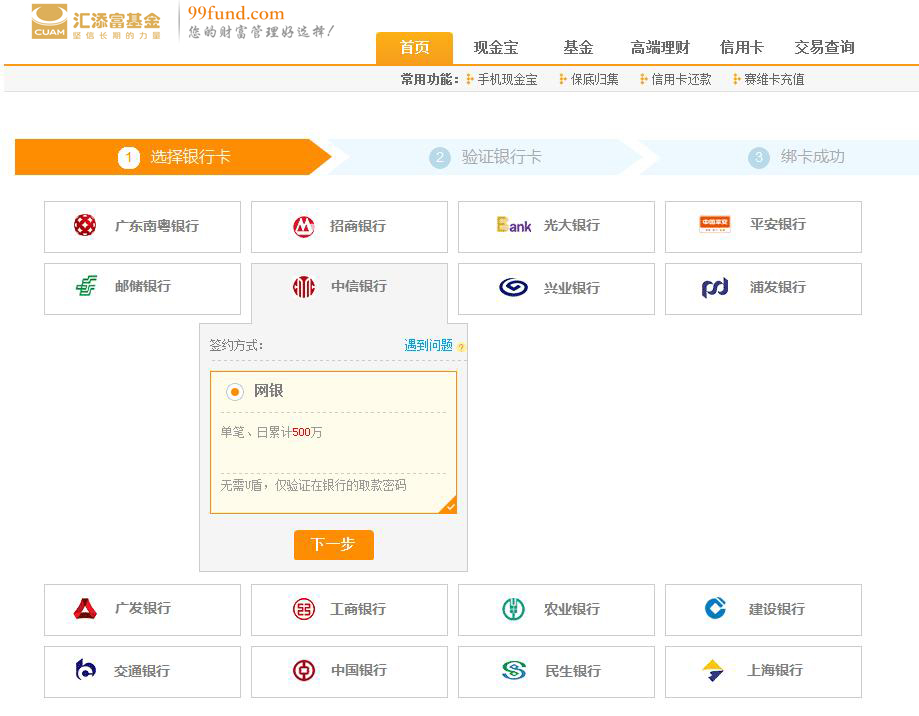Click the 光大银行 Bank logo icon
This screenshot has height=716, width=919.
pyautogui.click(x=514, y=226)
